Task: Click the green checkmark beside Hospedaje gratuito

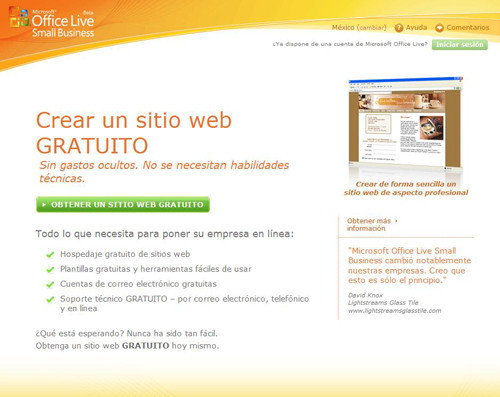Action: pos(50,255)
